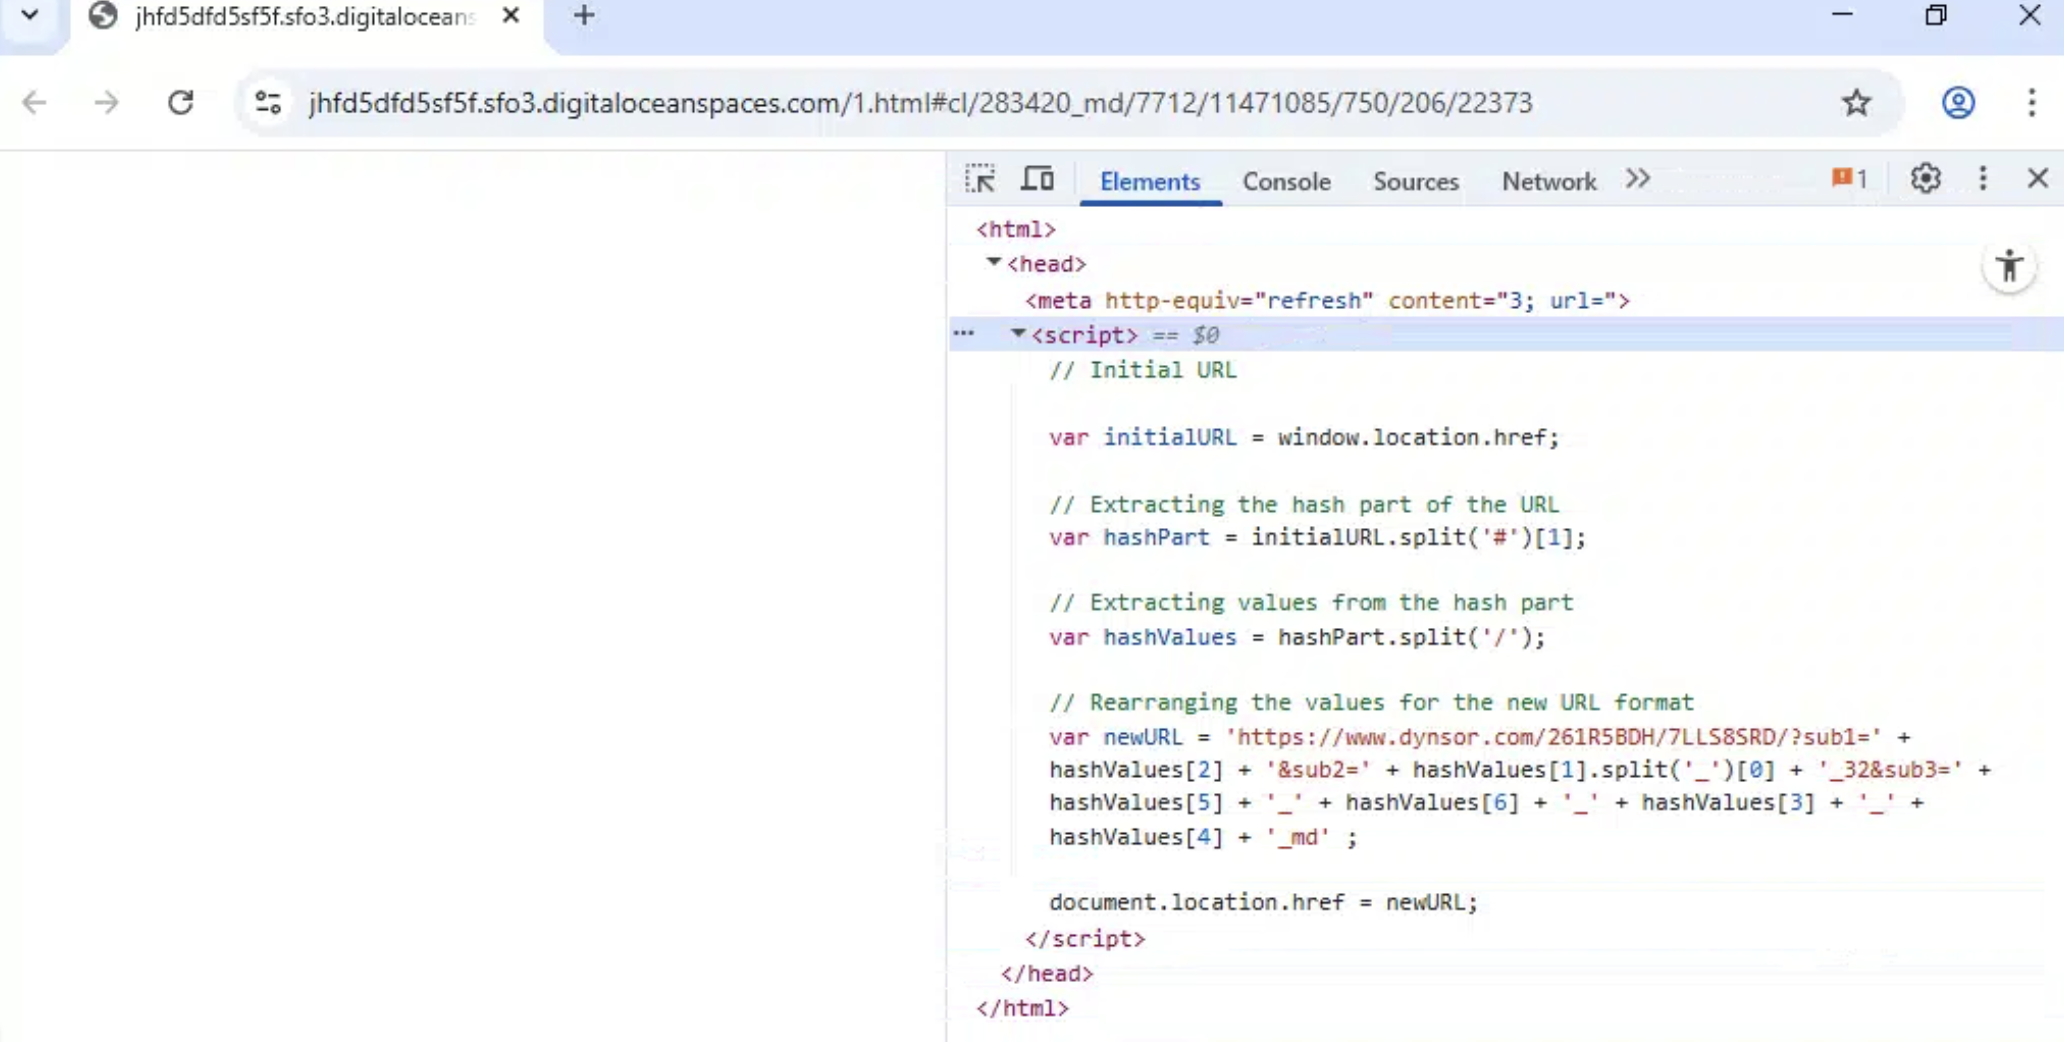Open the tab search dropdown arrow
The image size is (2064, 1042).
tap(30, 15)
